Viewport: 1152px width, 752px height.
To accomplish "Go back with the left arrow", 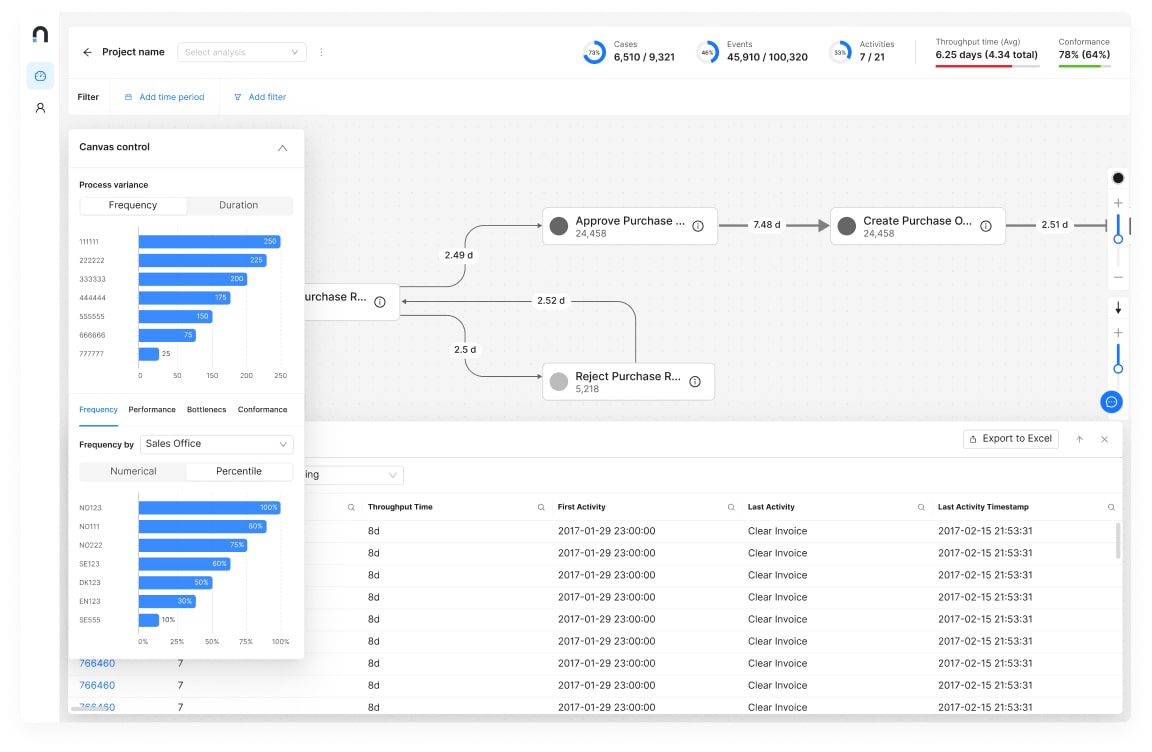I will click(x=87, y=52).
